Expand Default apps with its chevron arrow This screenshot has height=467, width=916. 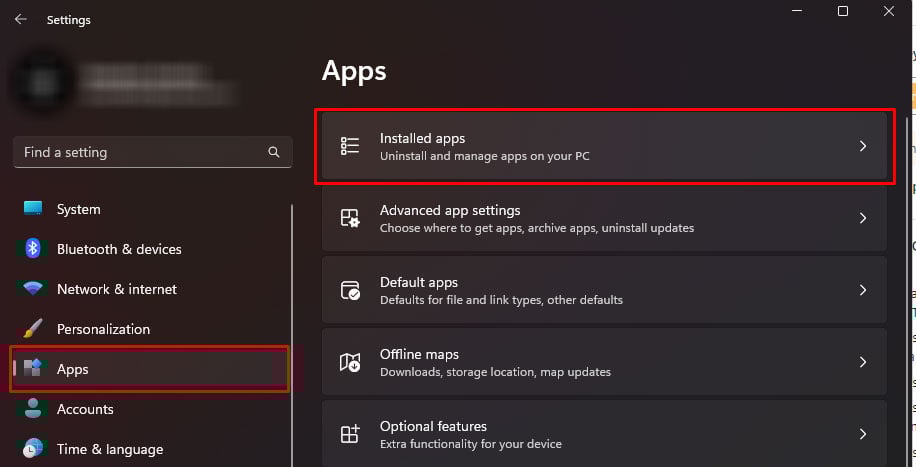coord(863,290)
